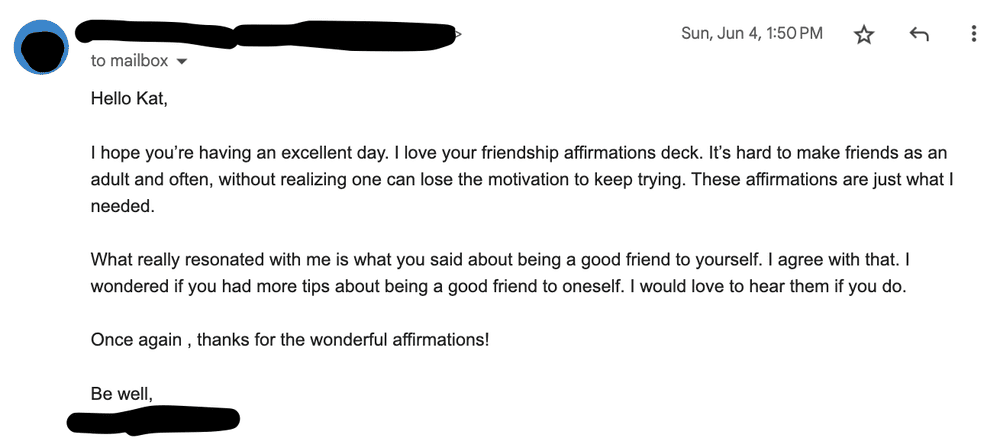Star this email message
The image size is (1000, 447).
(864, 34)
